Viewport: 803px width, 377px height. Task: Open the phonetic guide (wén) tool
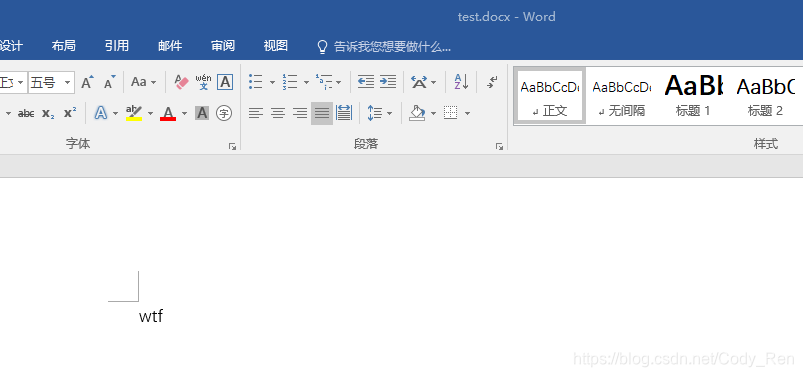pos(203,82)
